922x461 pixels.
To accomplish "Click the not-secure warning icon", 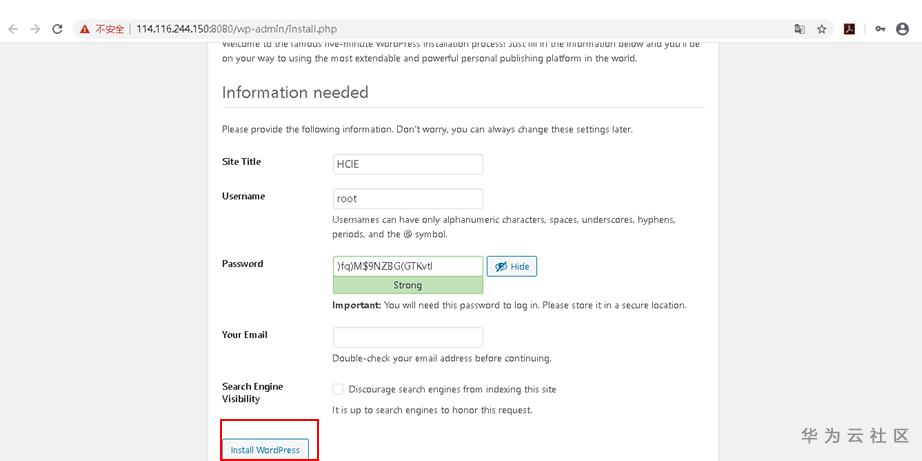I will click(85, 29).
